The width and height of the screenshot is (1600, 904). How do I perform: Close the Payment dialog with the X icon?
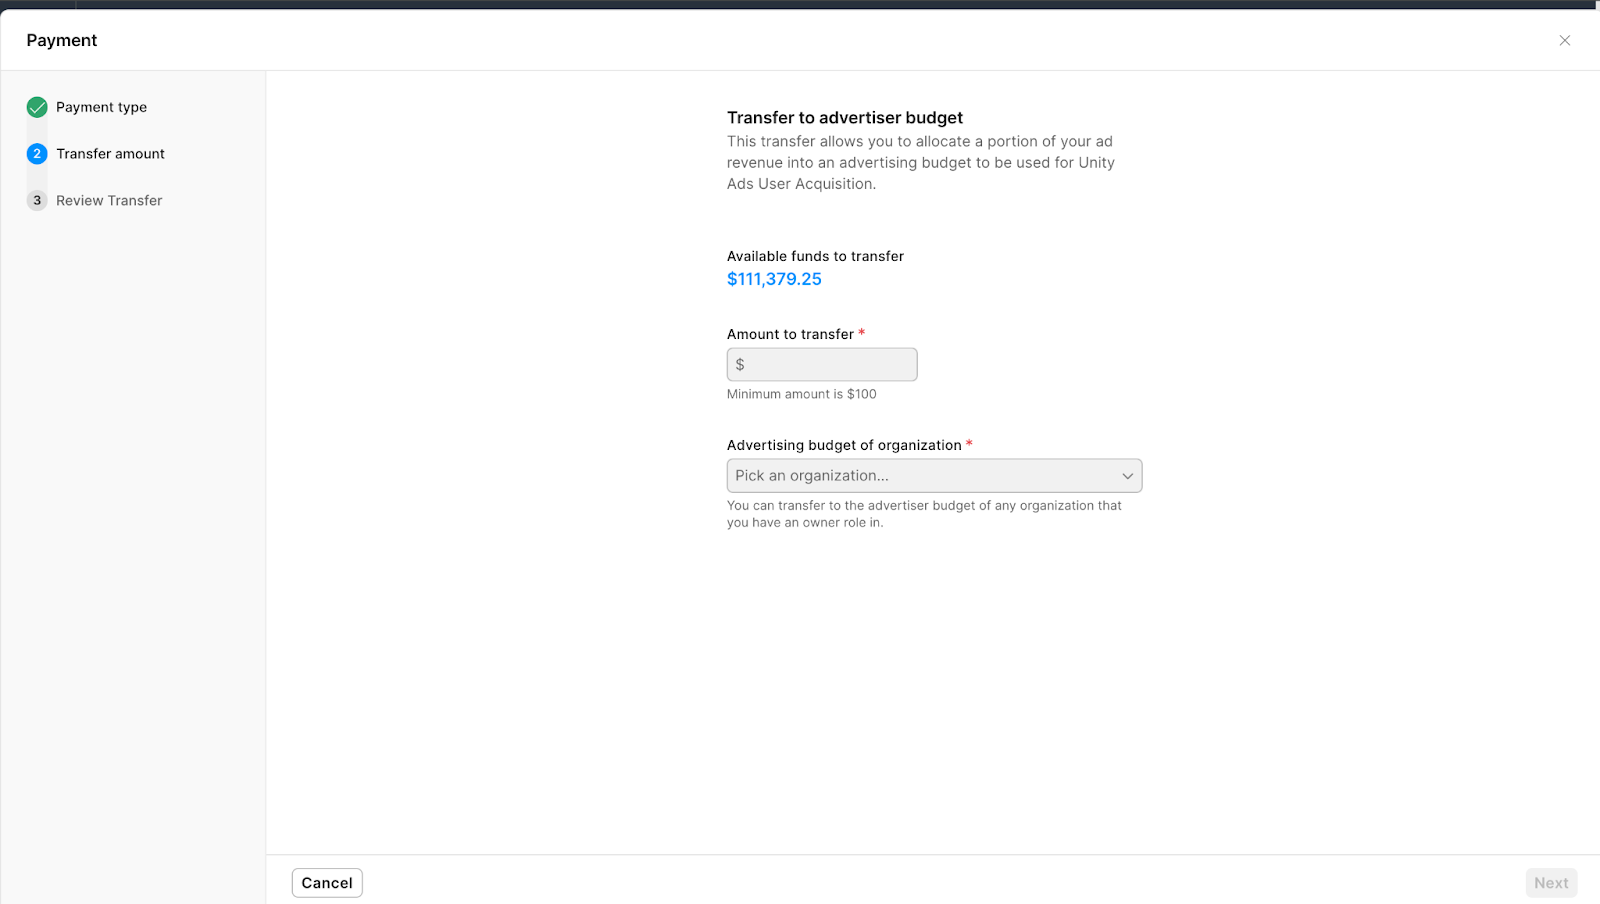(1564, 40)
